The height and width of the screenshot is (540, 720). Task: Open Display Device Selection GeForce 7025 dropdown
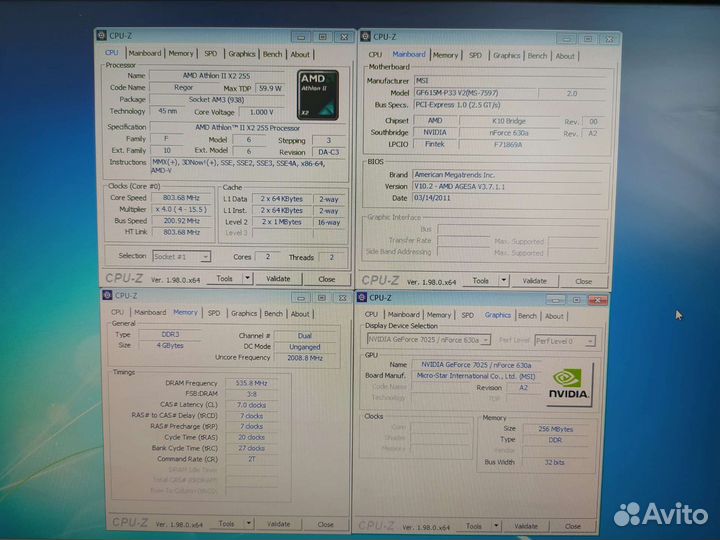pyautogui.click(x=429, y=340)
